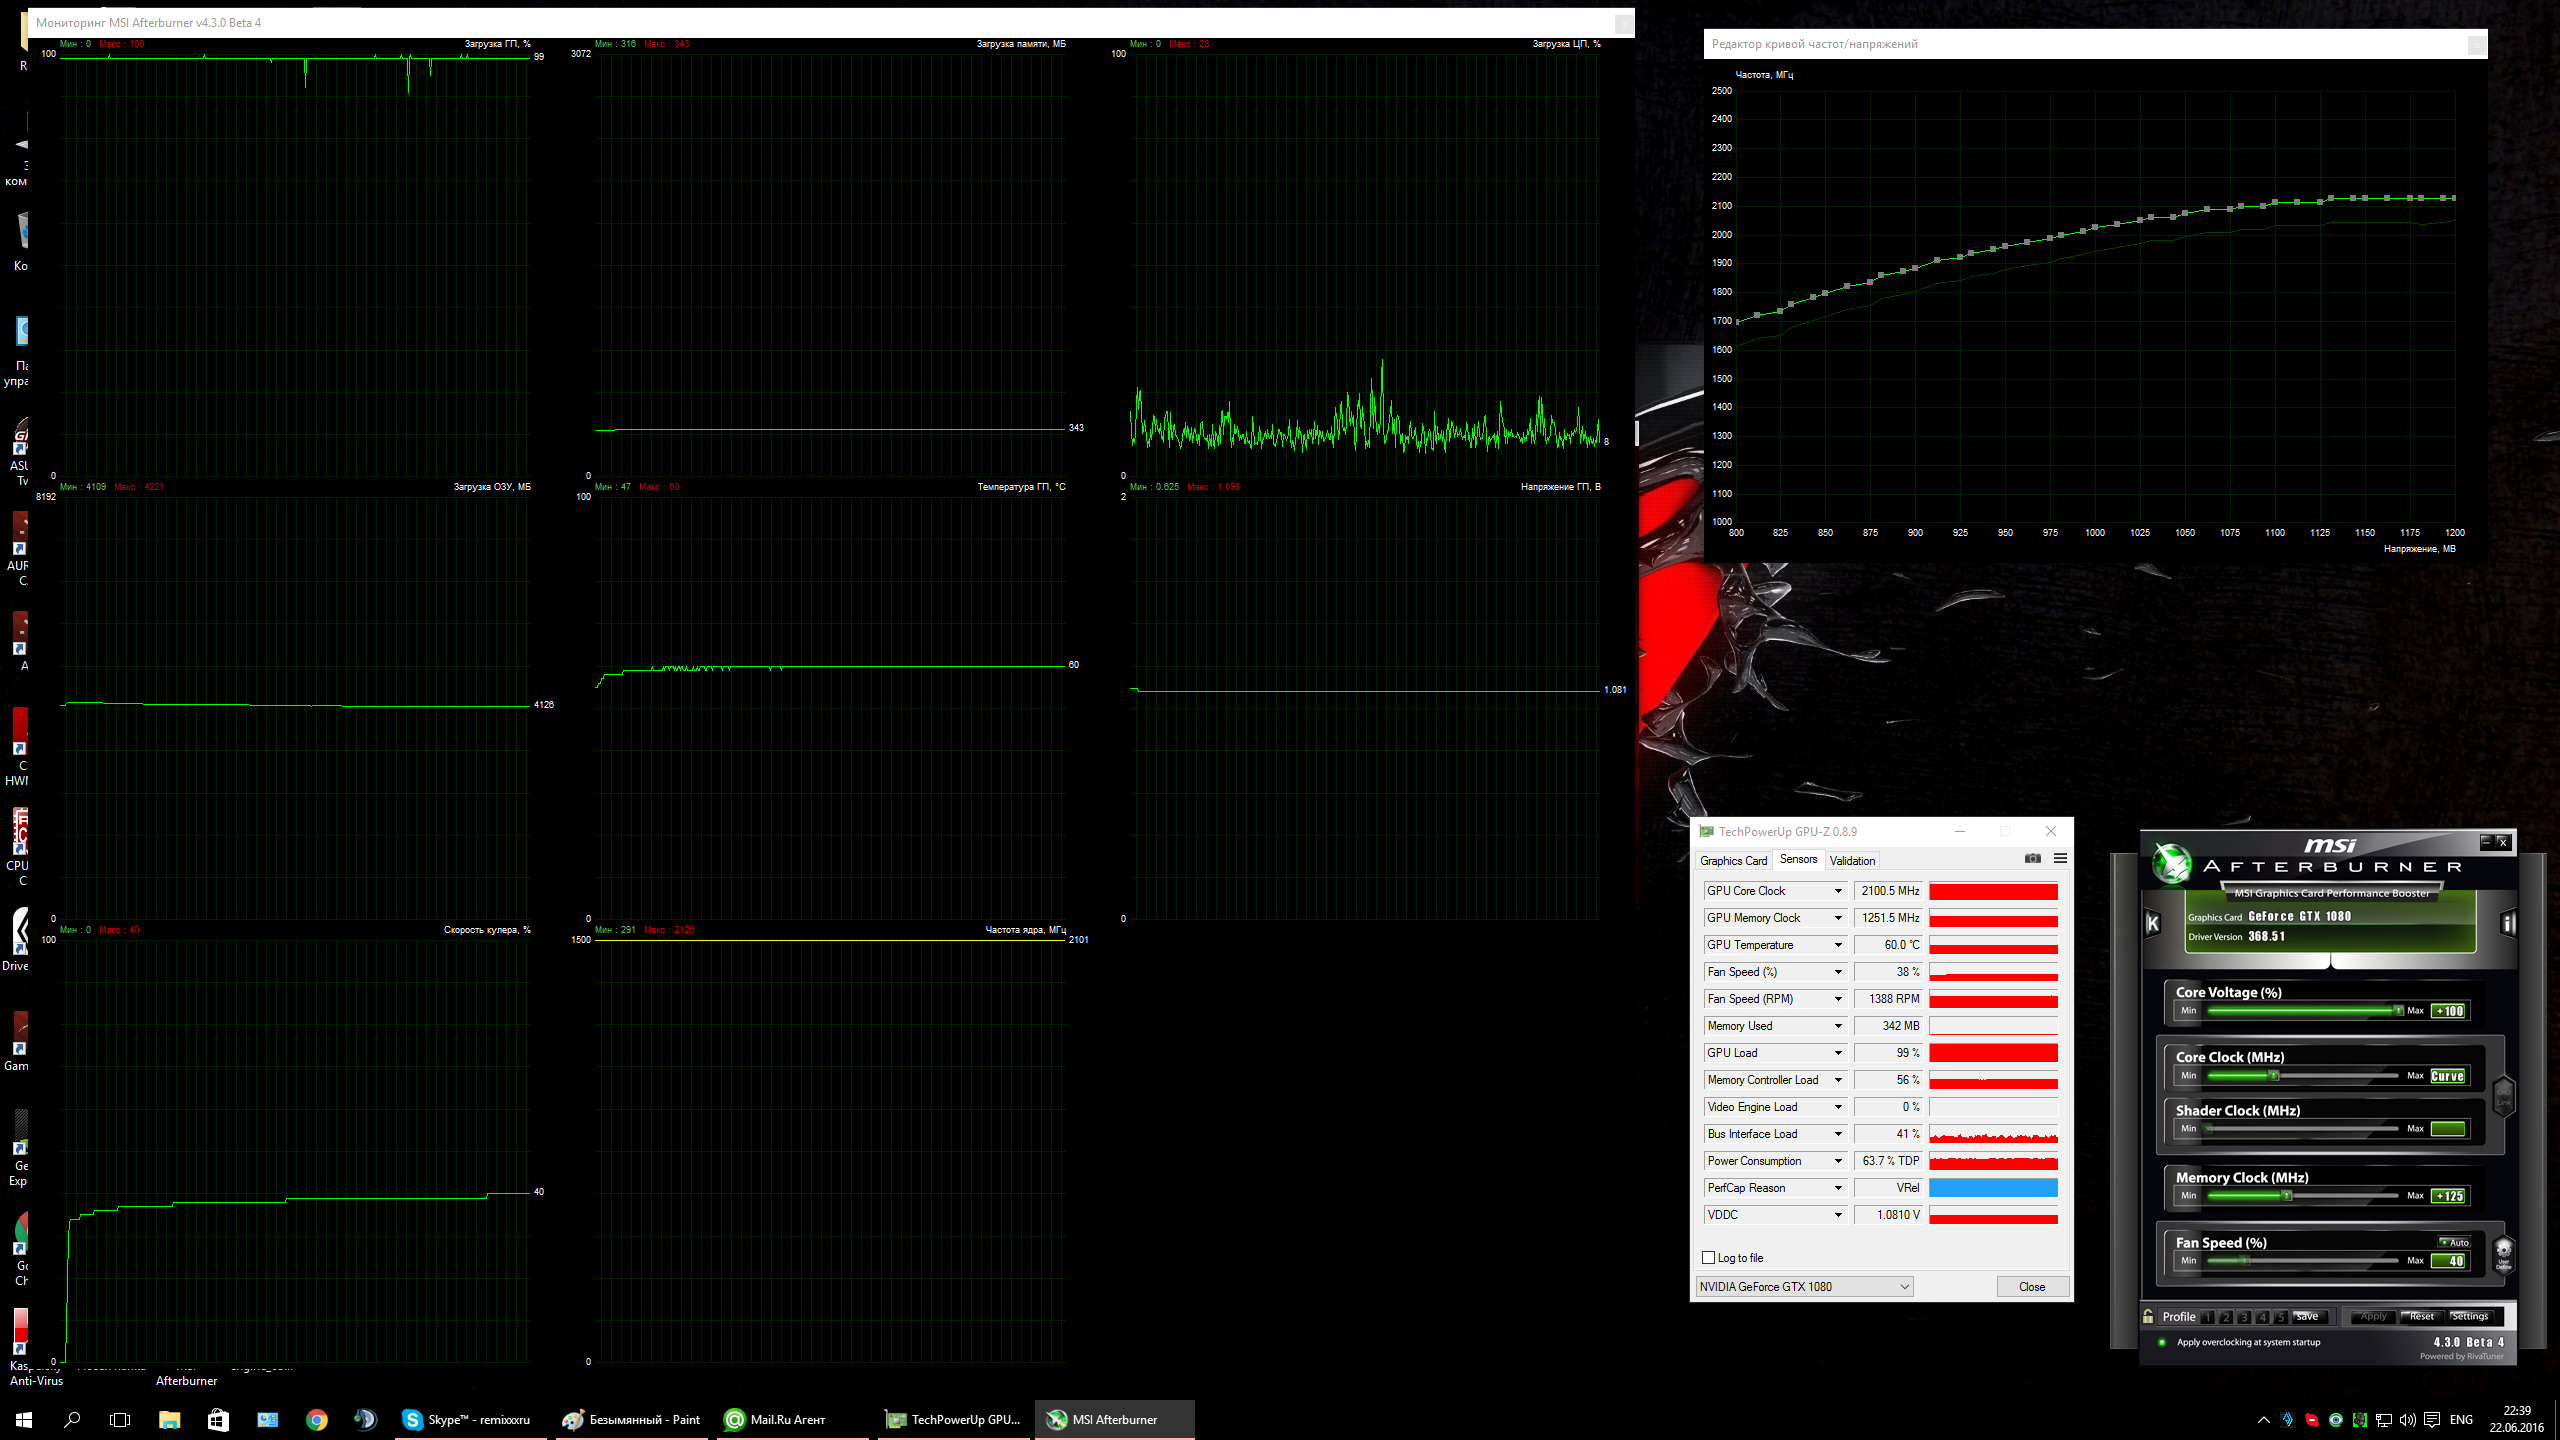2560x1440 pixels.
Task: Switch to the Validation tab
Action: [x=1852, y=860]
